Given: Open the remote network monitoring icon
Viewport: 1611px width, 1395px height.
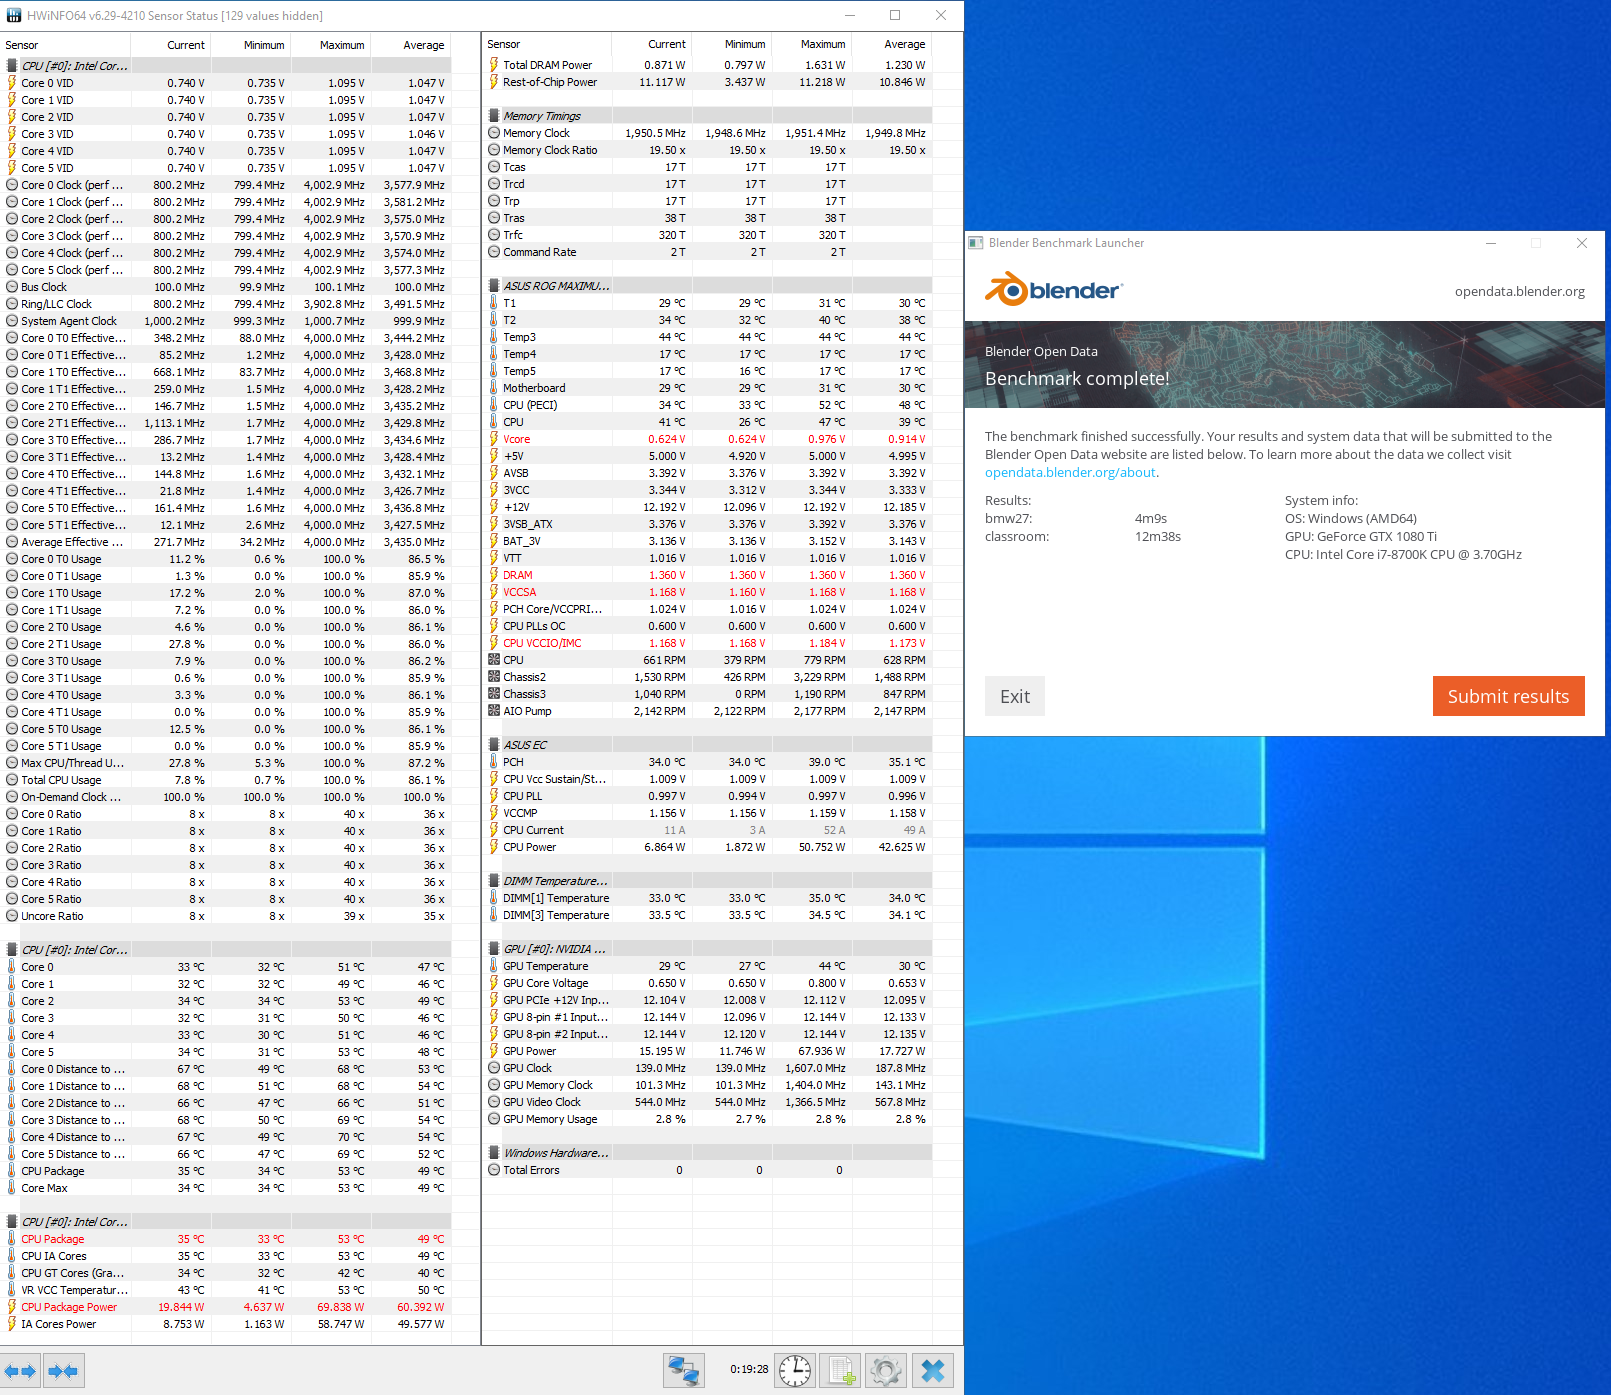Looking at the screenshot, I should 684,1370.
